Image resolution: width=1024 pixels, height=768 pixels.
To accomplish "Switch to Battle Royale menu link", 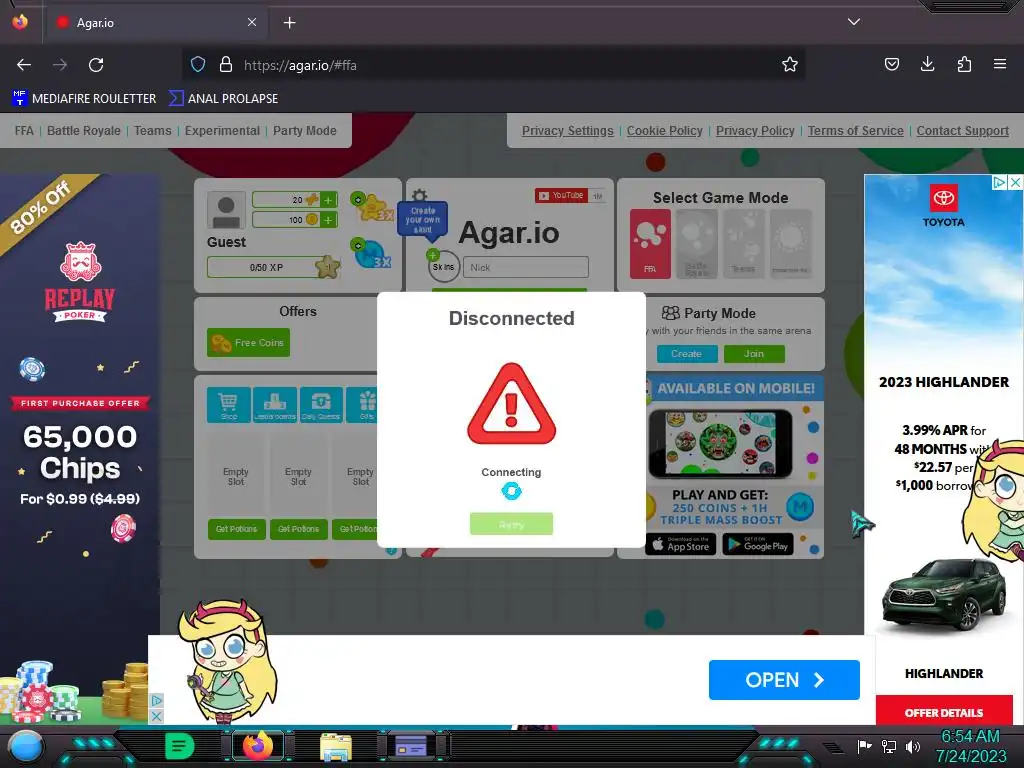I will pyautogui.click(x=84, y=131).
